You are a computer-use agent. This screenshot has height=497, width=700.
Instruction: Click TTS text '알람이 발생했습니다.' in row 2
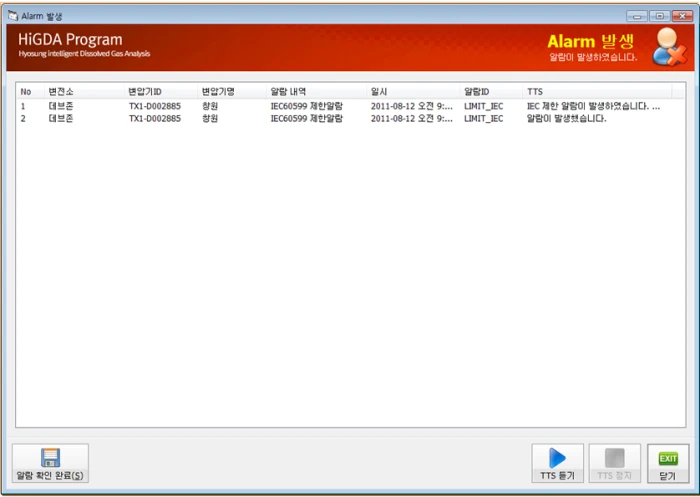click(567, 118)
